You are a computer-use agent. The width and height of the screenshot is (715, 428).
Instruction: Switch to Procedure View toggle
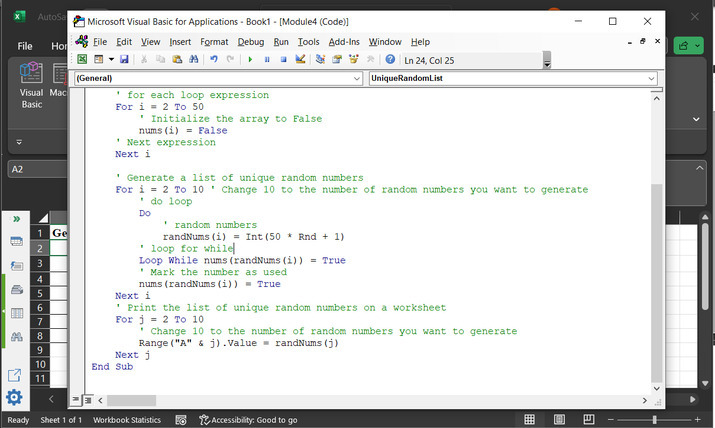[x=77, y=400]
